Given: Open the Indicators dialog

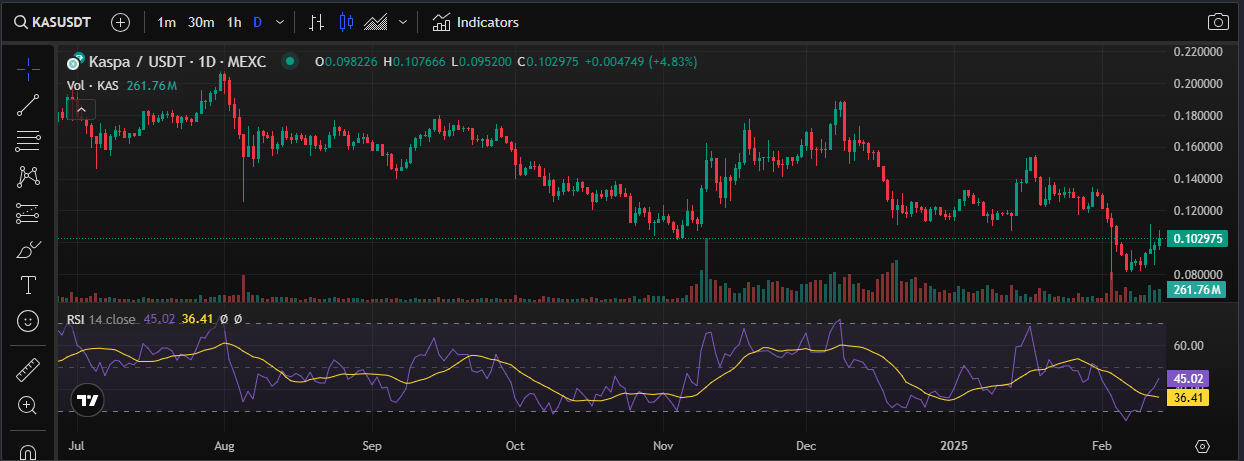Looking at the screenshot, I should pos(476,22).
